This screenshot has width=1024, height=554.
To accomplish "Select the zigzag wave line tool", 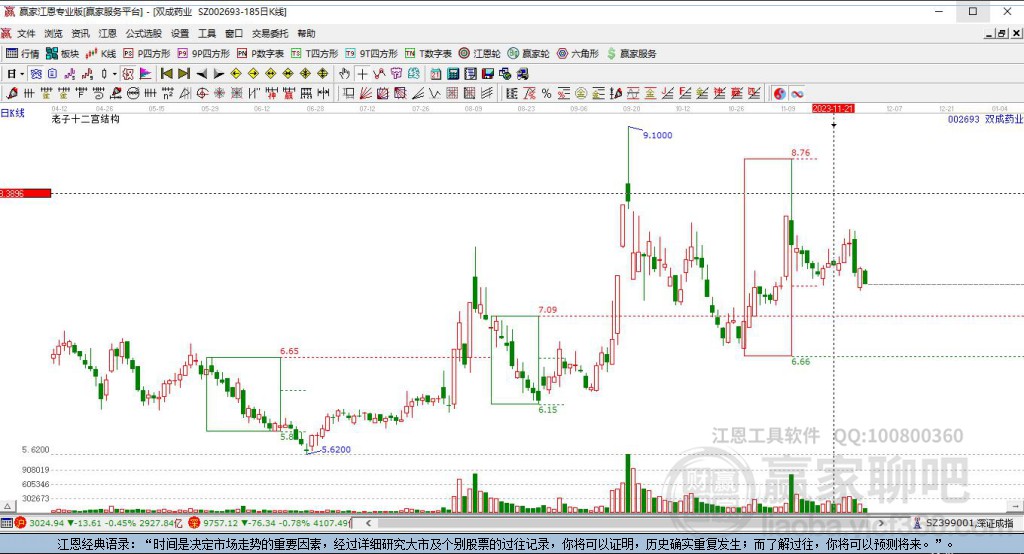I will click(434, 93).
